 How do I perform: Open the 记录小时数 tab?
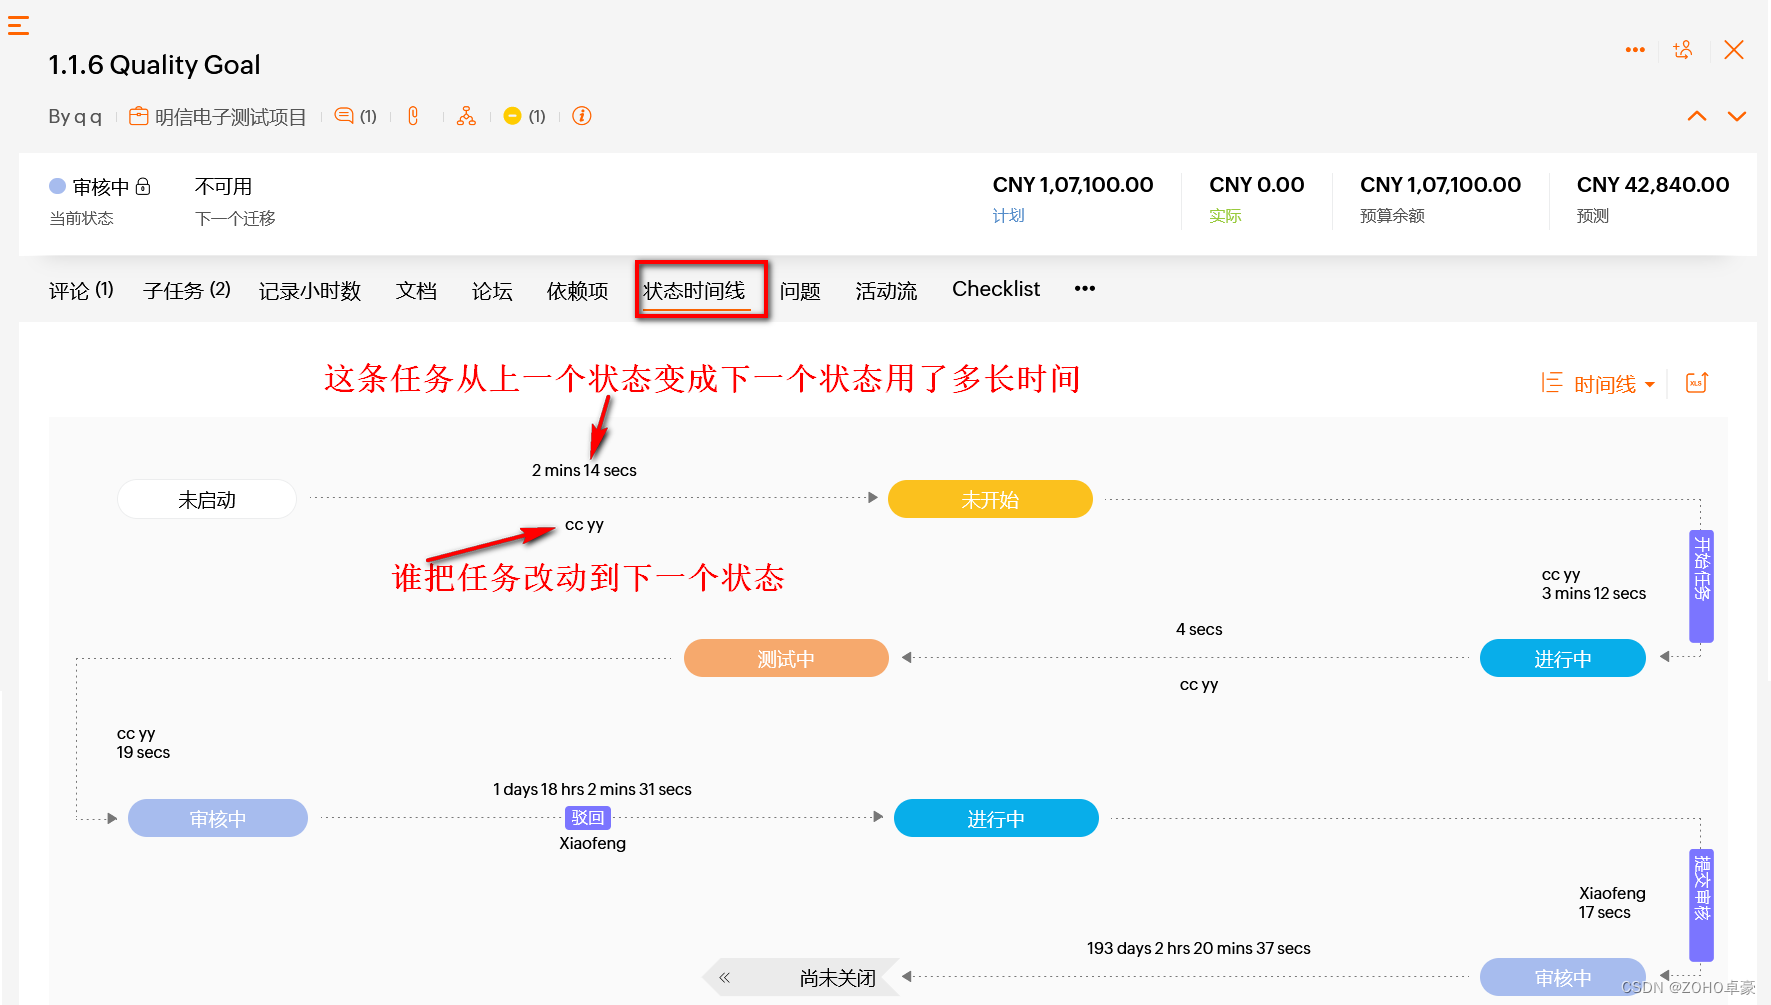point(310,290)
